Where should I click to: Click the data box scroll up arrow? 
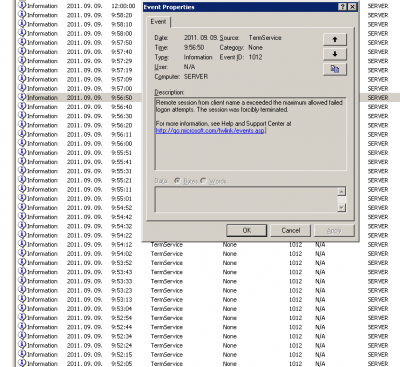(x=341, y=191)
